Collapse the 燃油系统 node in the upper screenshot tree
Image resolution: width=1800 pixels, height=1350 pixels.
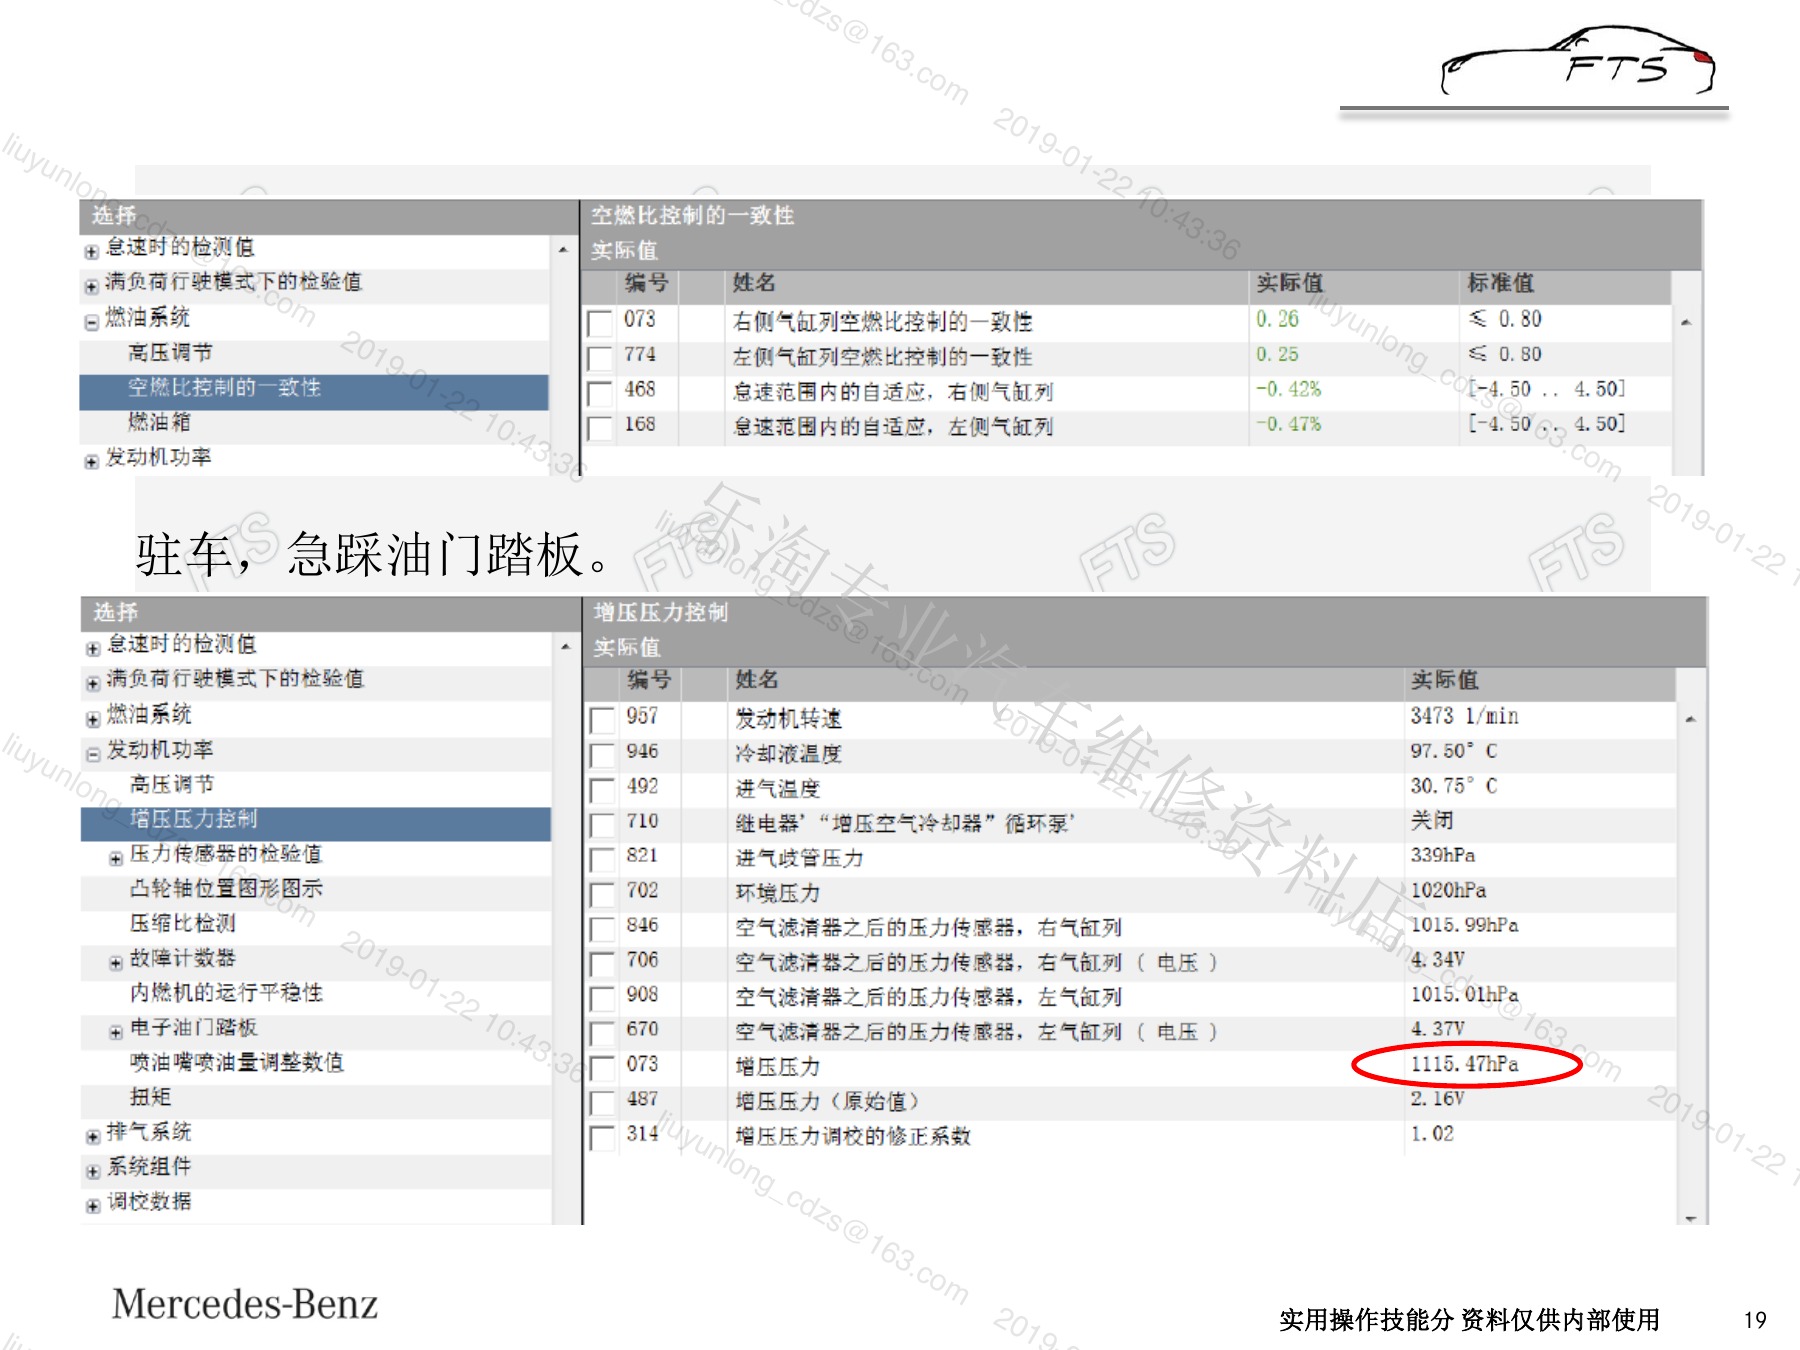click(x=92, y=322)
